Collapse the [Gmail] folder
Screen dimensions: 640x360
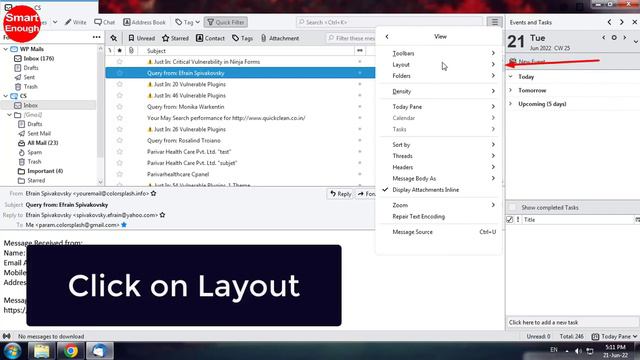point(10,115)
